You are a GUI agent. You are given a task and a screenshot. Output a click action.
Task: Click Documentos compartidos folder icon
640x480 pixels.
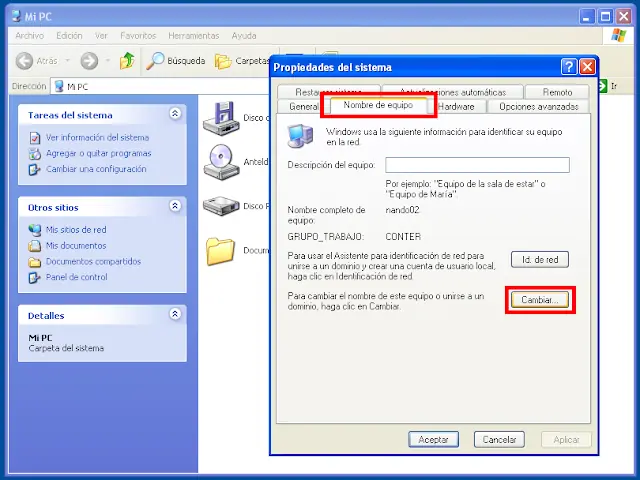point(35,262)
